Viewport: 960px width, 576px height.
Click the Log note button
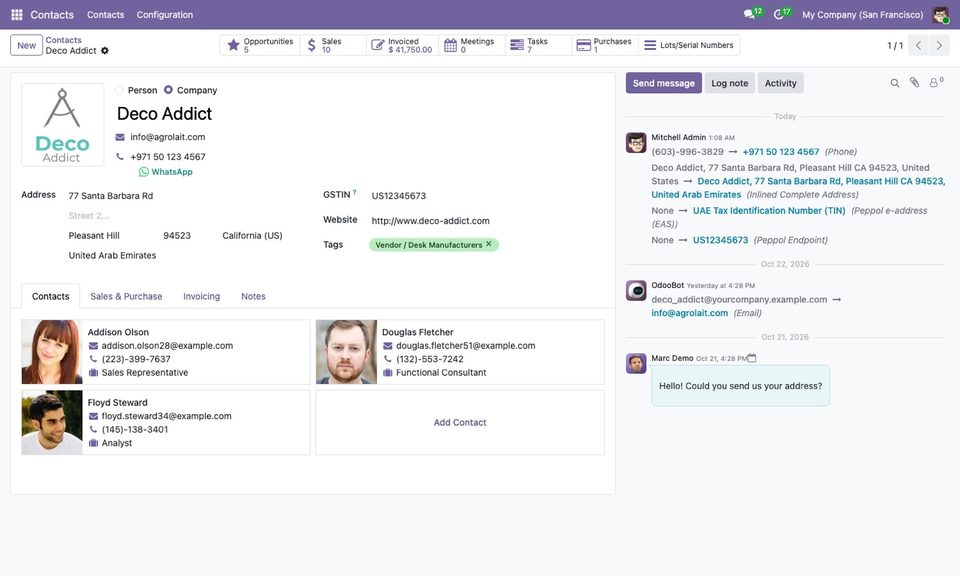click(x=729, y=83)
